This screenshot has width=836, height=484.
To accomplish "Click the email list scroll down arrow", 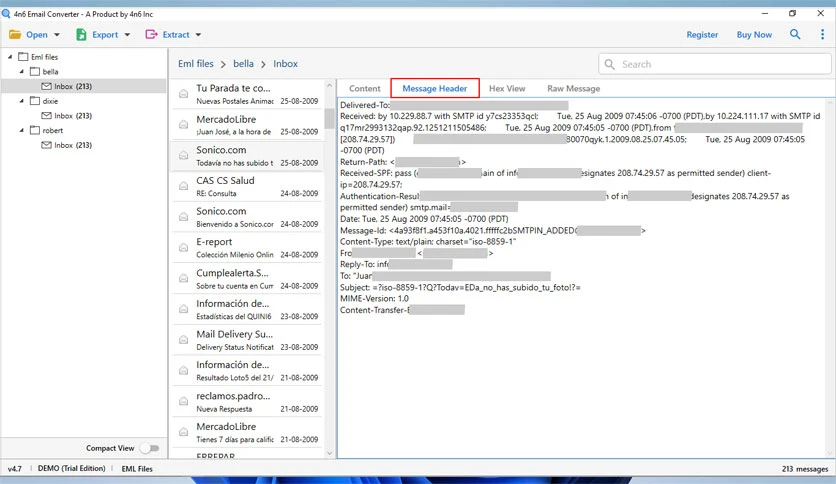I will click(x=329, y=454).
